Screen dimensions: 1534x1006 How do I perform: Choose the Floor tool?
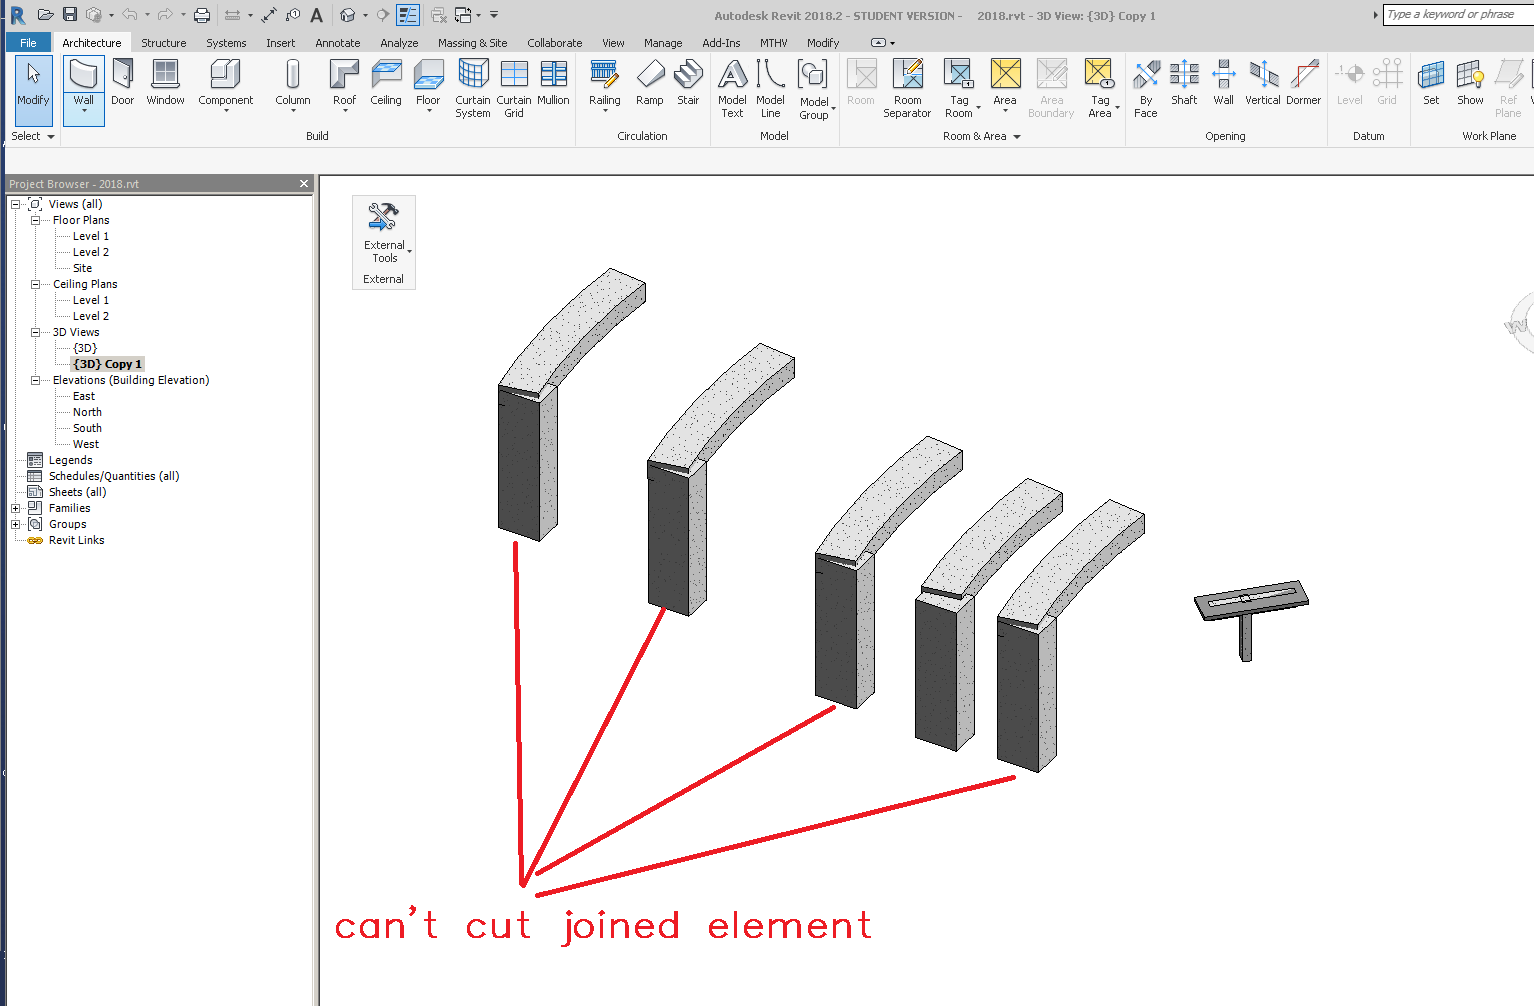click(x=428, y=83)
